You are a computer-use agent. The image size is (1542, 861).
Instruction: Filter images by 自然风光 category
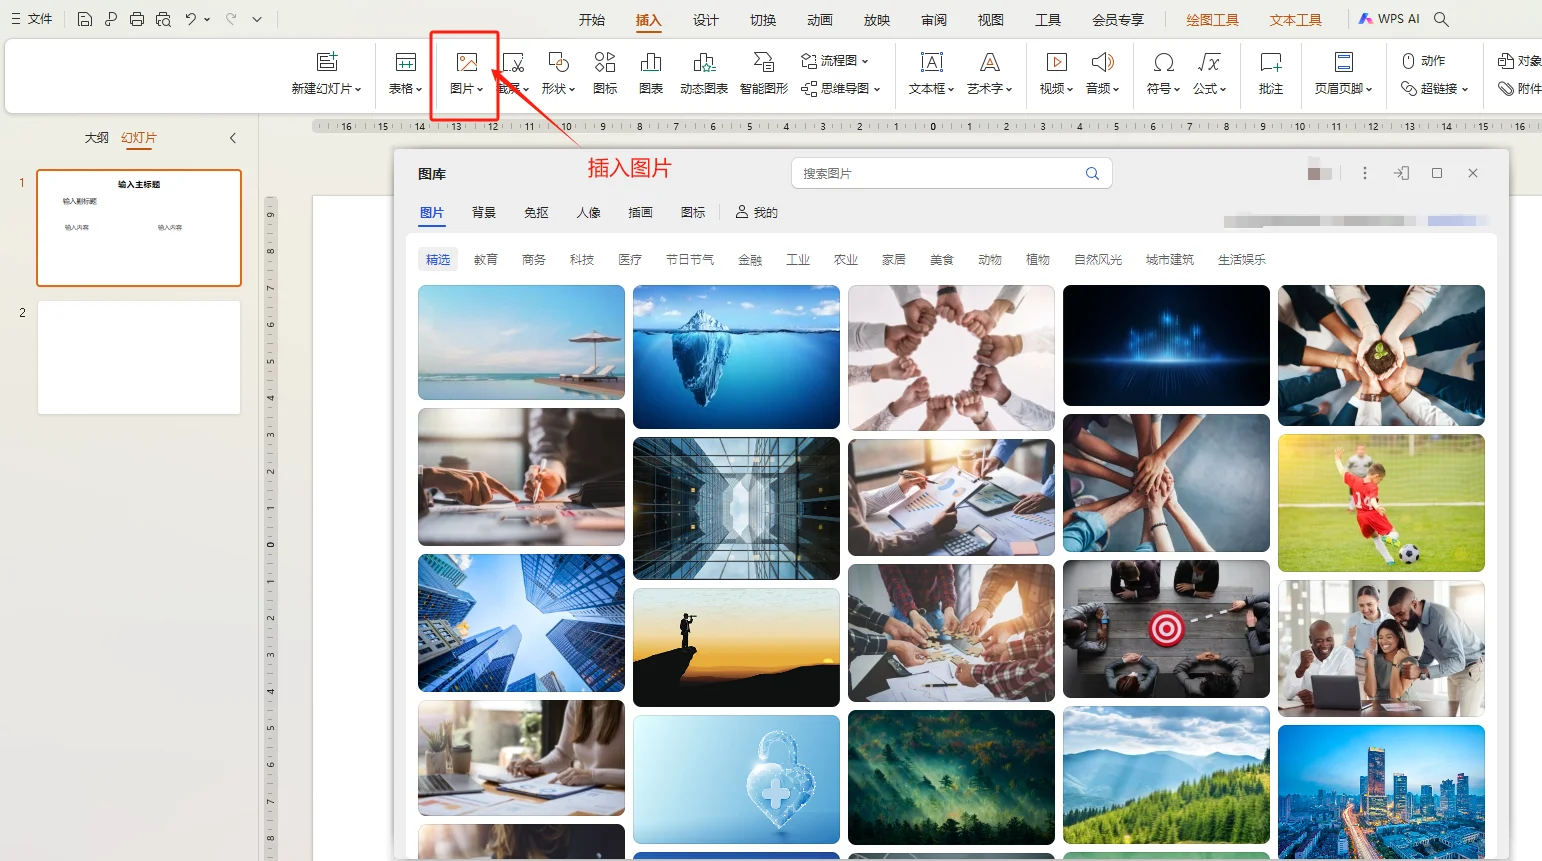tap(1098, 260)
